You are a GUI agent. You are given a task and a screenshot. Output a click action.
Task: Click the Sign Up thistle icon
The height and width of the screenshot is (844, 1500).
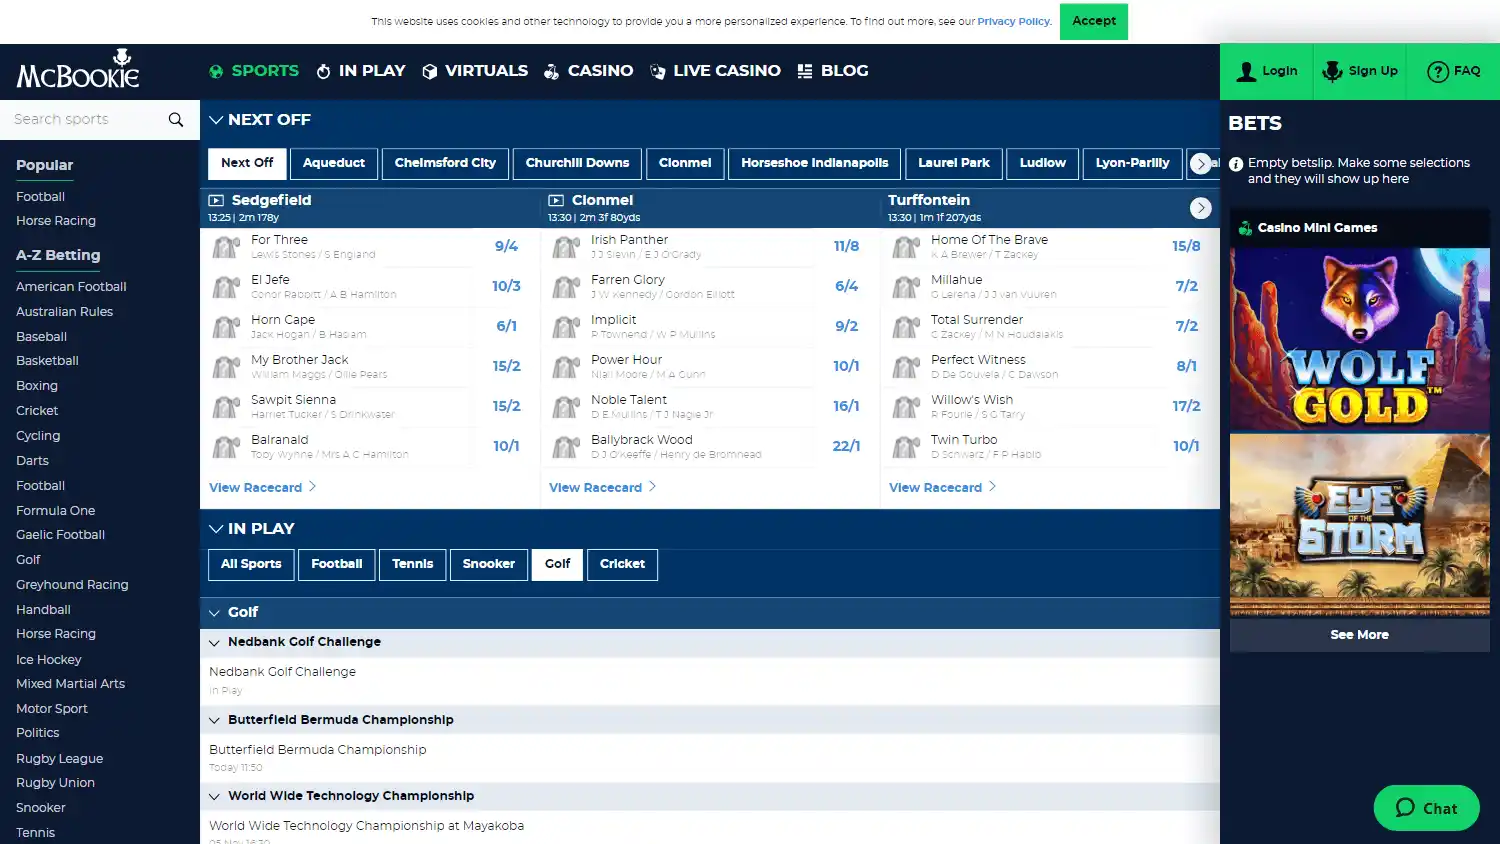pos(1332,71)
